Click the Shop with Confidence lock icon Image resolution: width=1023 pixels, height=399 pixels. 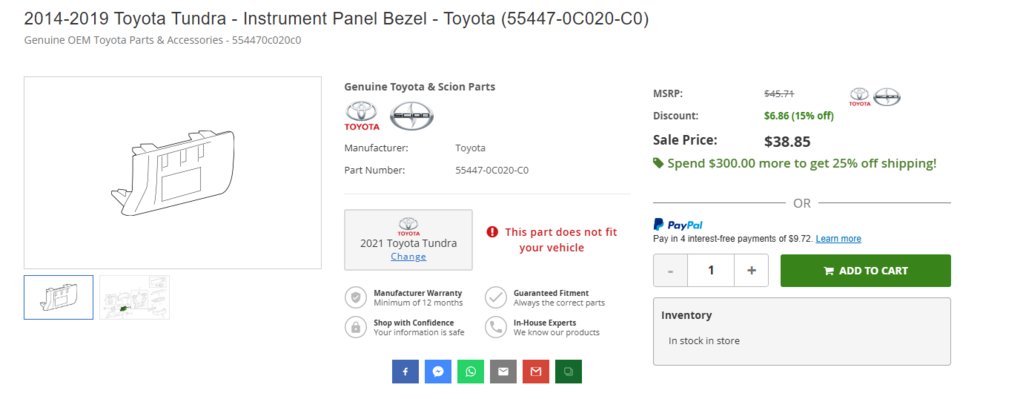[x=356, y=327]
